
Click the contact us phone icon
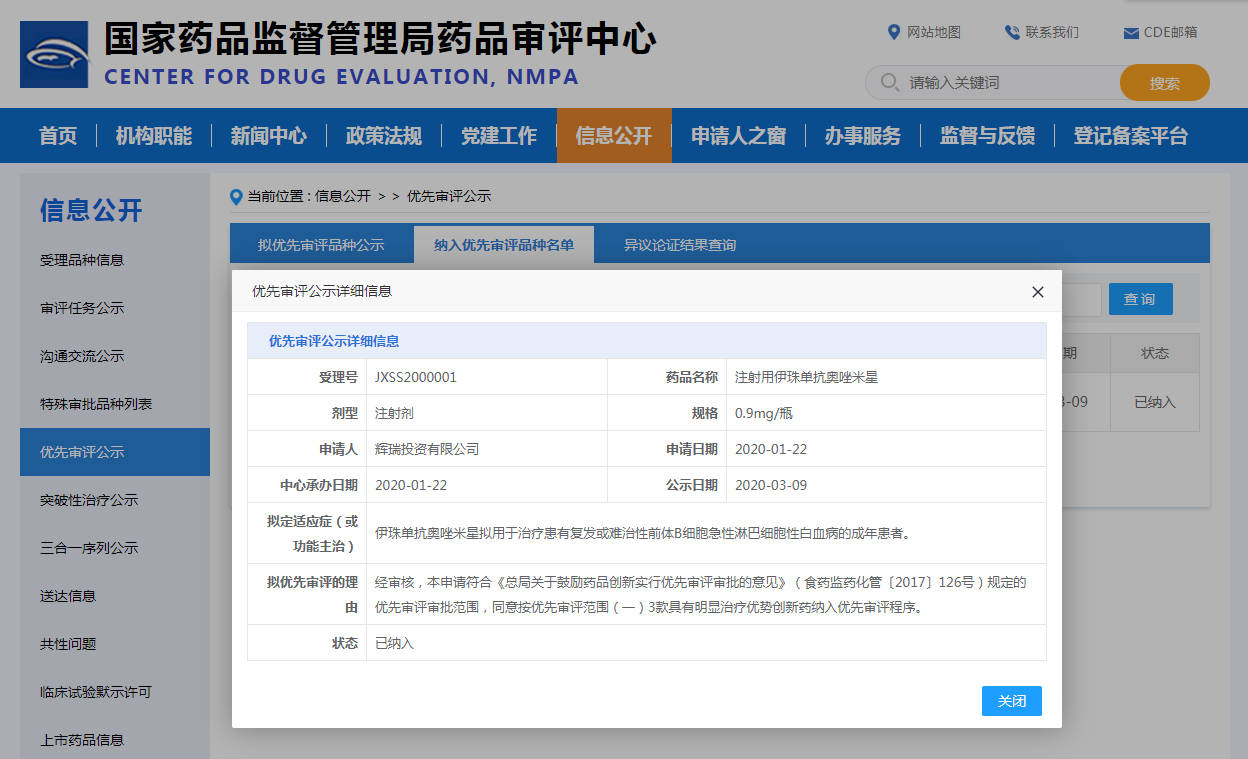[x=1012, y=32]
